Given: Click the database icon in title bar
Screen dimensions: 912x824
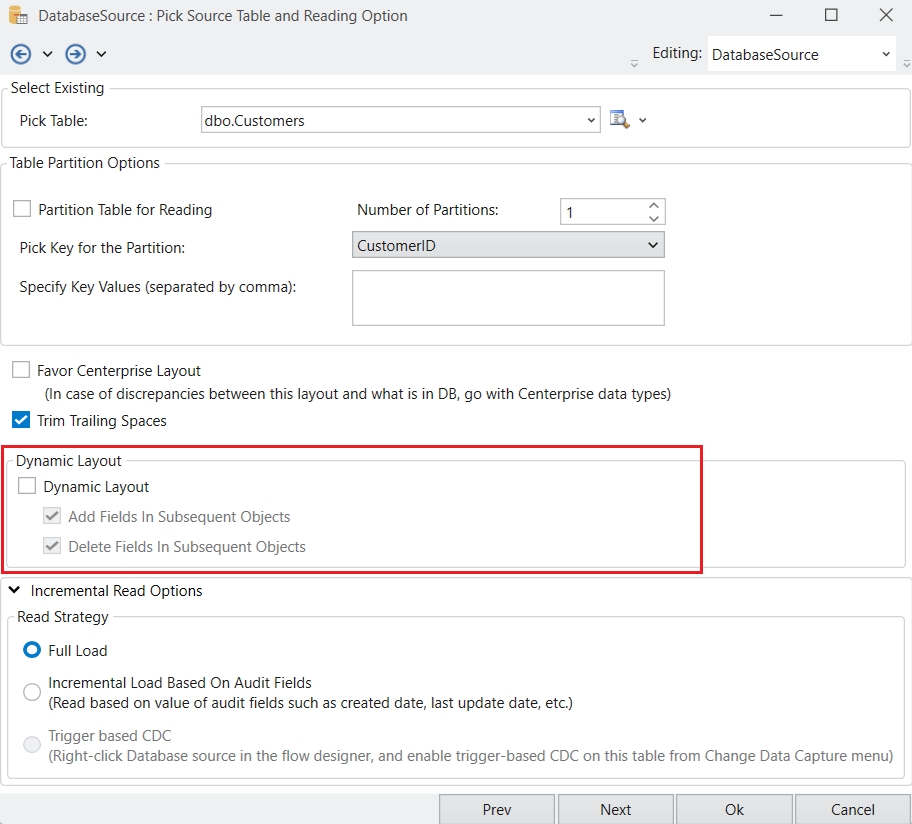Looking at the screenshot, I should [x=18, y=16].
